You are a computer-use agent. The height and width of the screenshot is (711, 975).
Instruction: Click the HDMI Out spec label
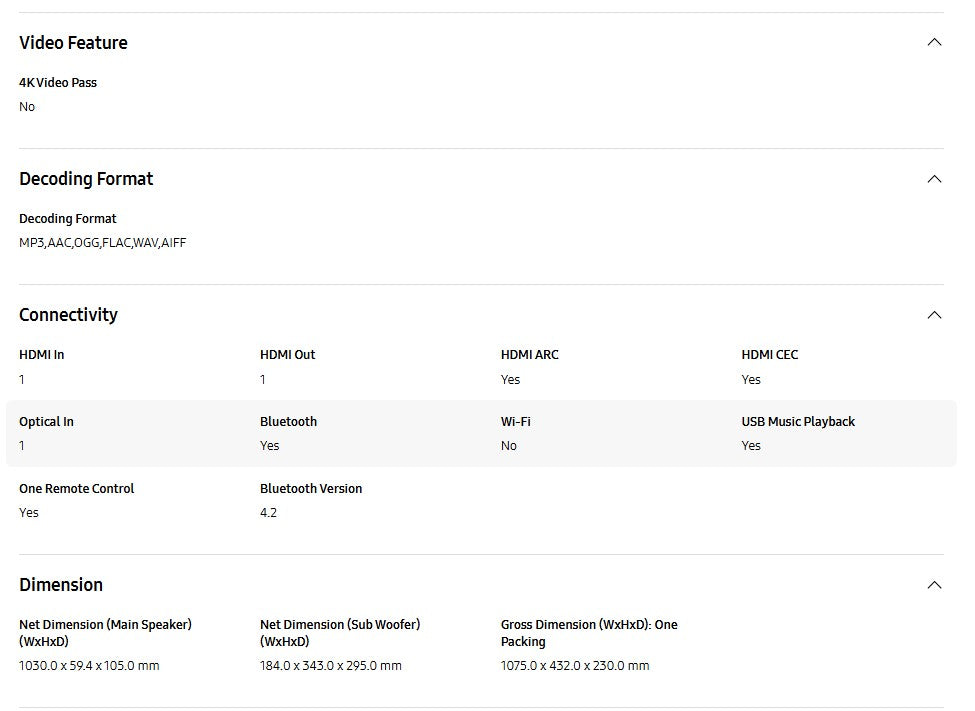pos(287,355)
